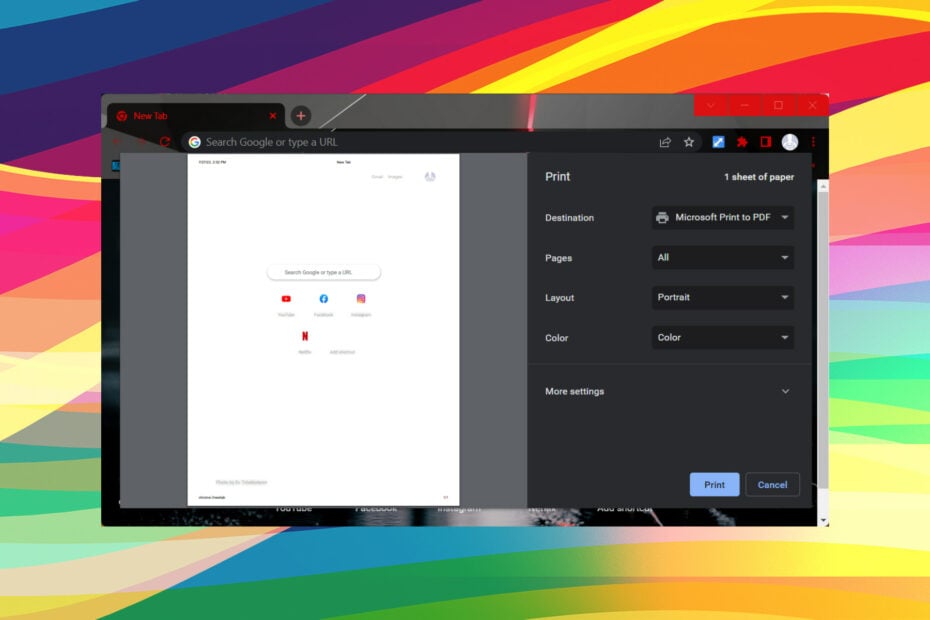Open the Destination printer dropdown
This screenshot has height=620, width=930.
pyautogui.click(x=722, y=217)
